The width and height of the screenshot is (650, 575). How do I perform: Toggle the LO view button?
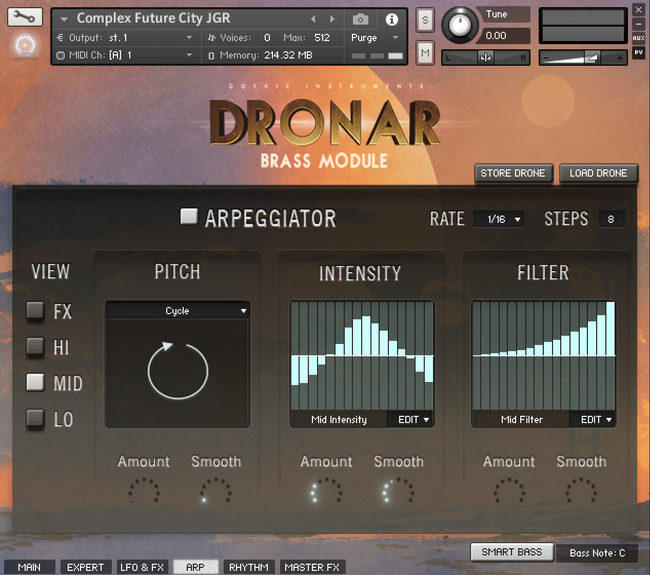click(x=35, y=418)
